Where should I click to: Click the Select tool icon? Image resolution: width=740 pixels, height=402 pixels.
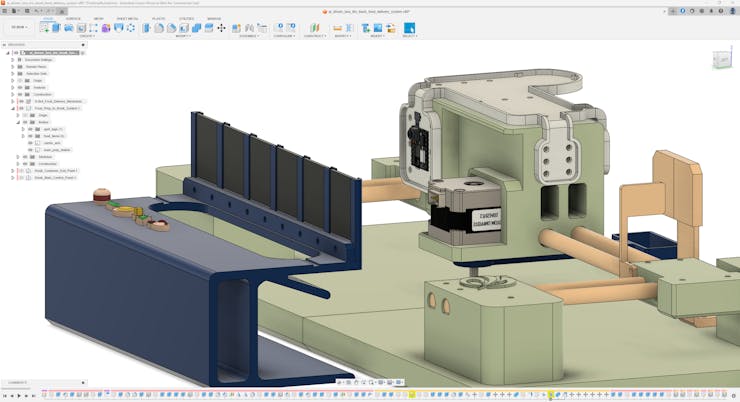point(409,28)
